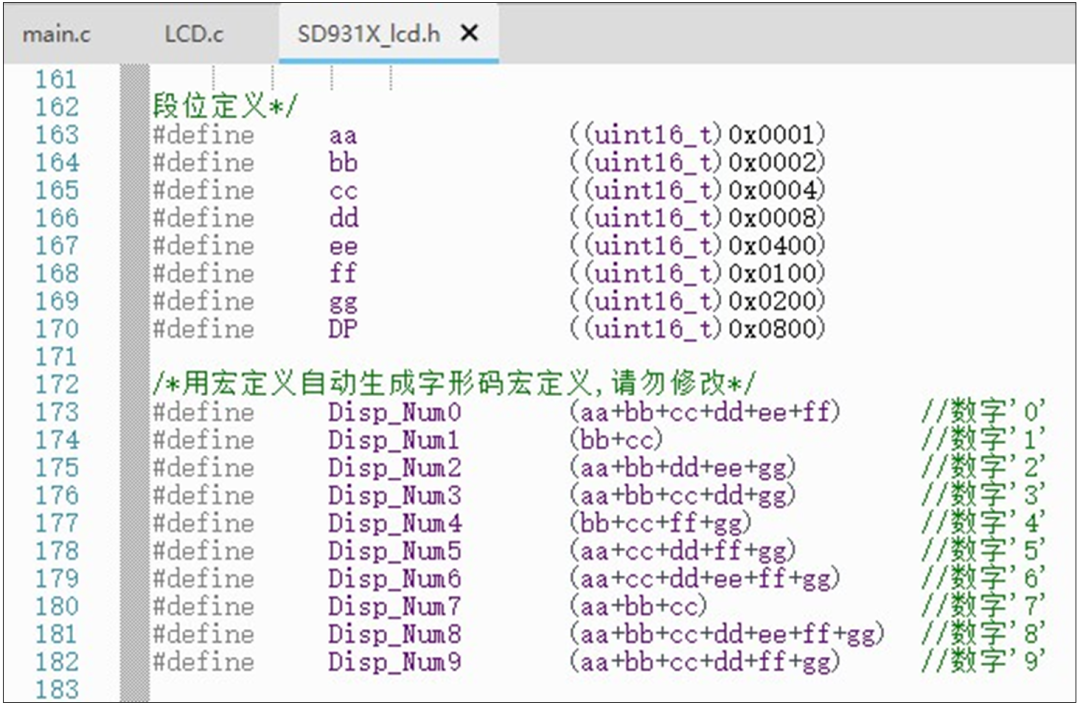Click comment //数字'9'
The height and width of the screenshot is (705, 1080).
(x=984, y=662)
